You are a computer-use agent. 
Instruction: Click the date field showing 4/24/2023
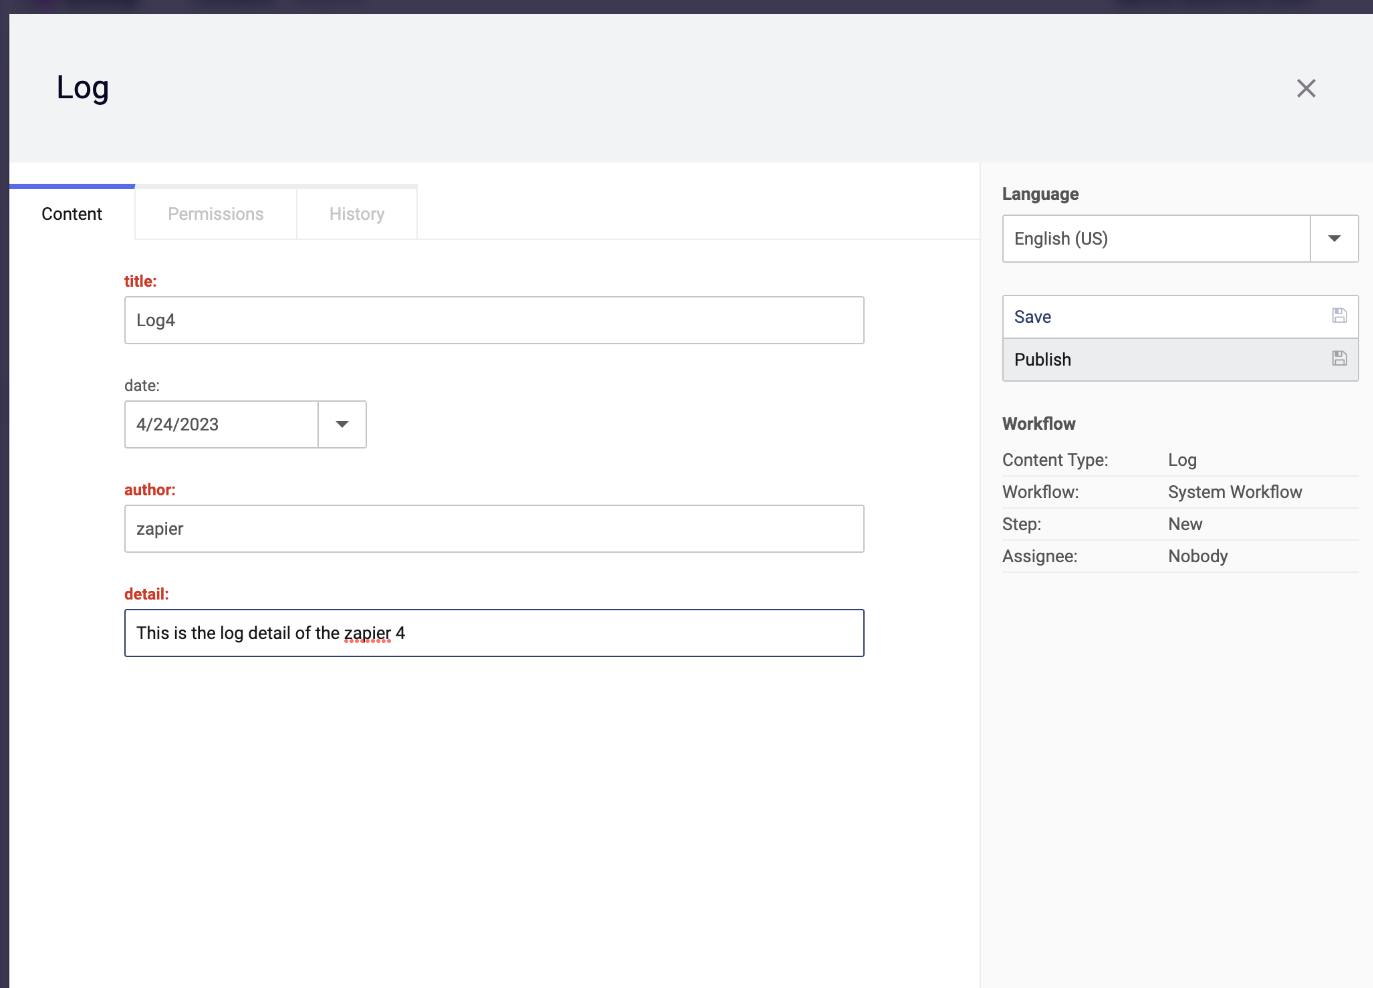221,424
